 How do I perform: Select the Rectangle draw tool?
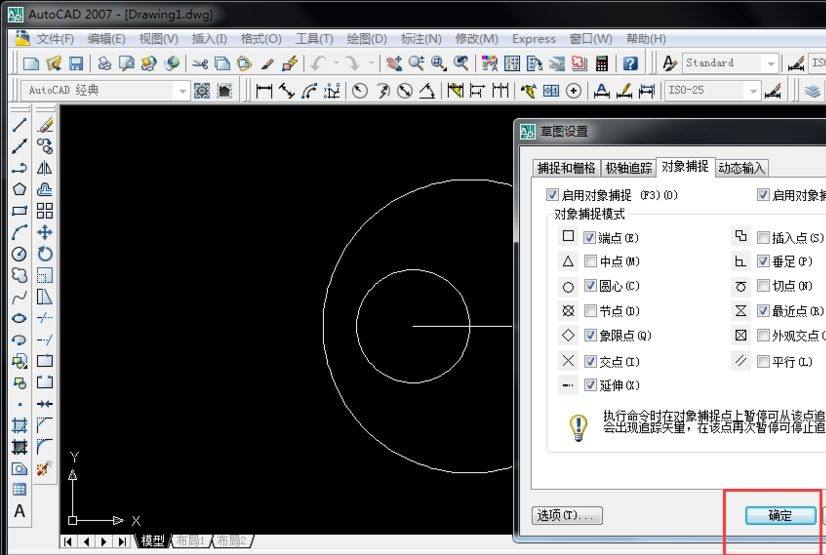pyautogui.click(x=19, y=211)
